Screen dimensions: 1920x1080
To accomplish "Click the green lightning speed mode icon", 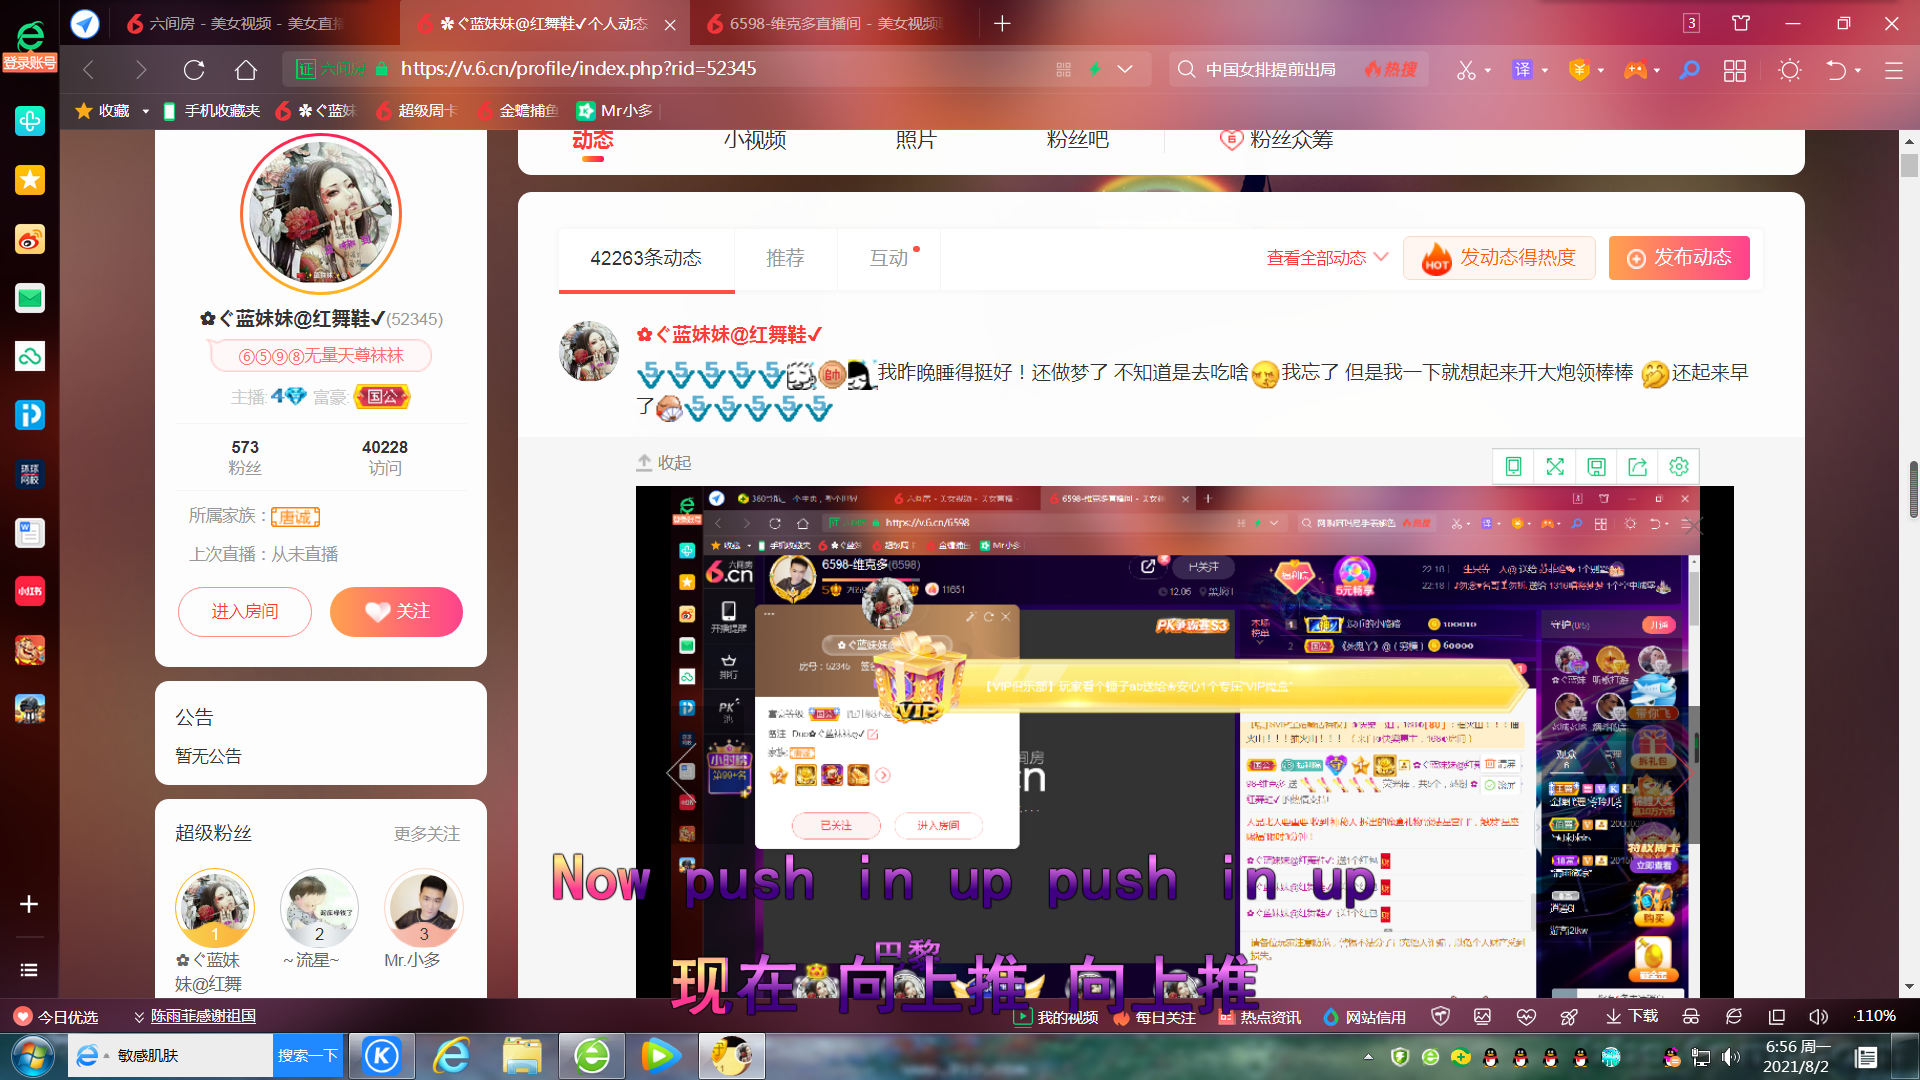I will (x=1095, y=69).
